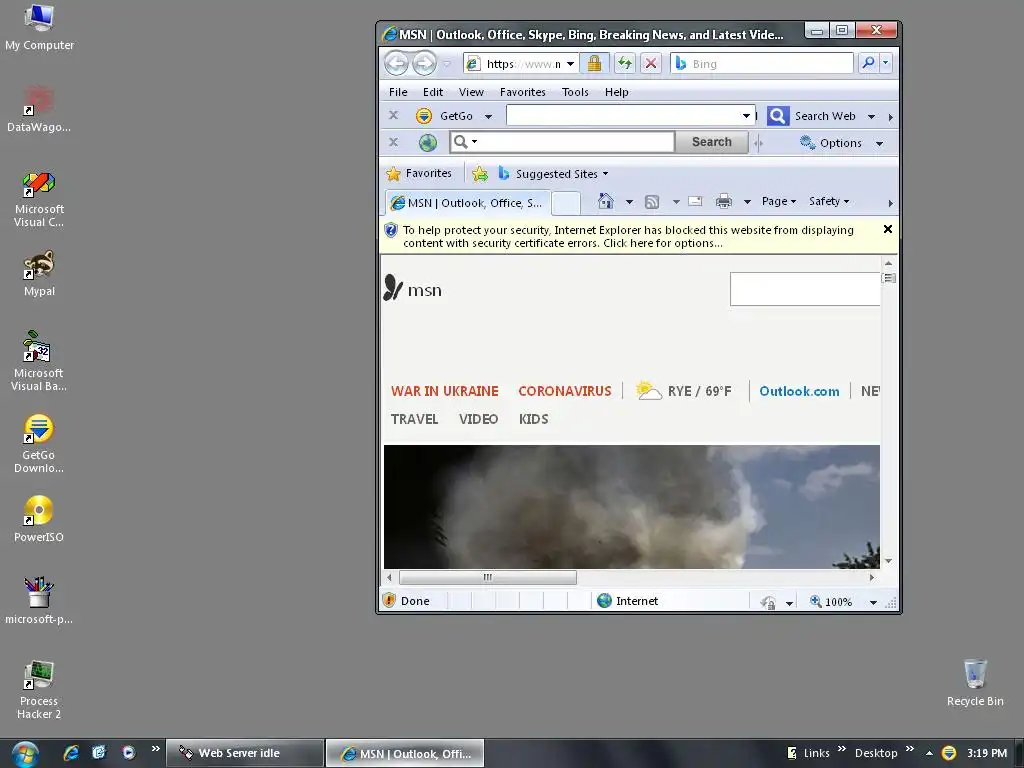
Task: Click the grey Search button
Action: coord(711,142)
